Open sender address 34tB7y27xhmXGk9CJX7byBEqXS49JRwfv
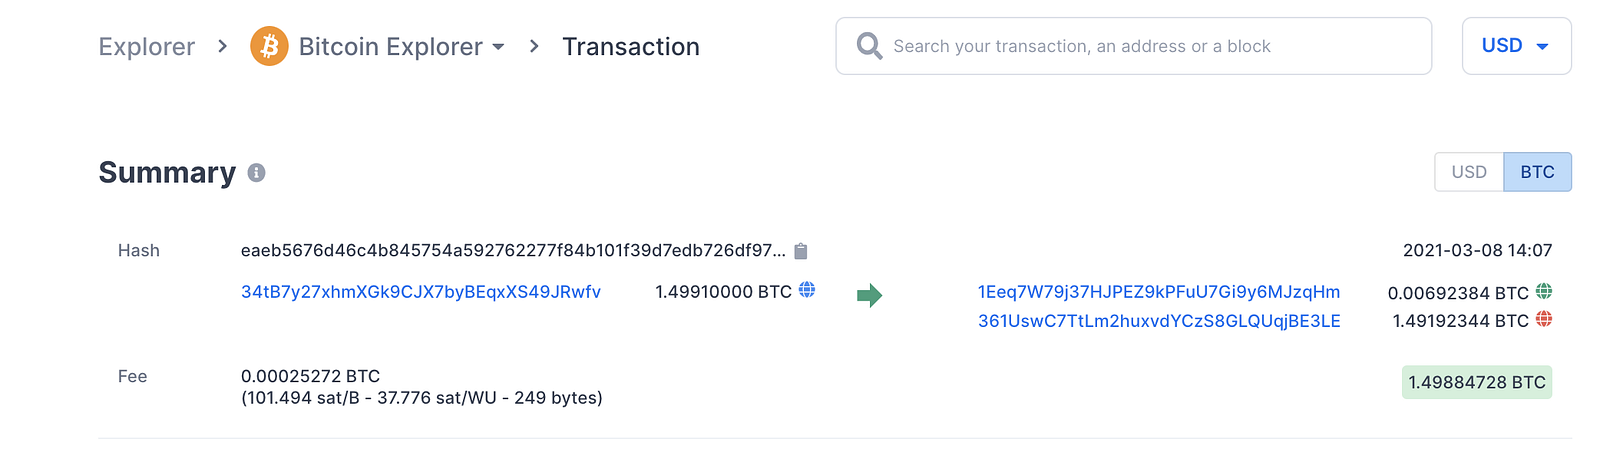This screenshot has height=462, width=1600. point(421,292)
